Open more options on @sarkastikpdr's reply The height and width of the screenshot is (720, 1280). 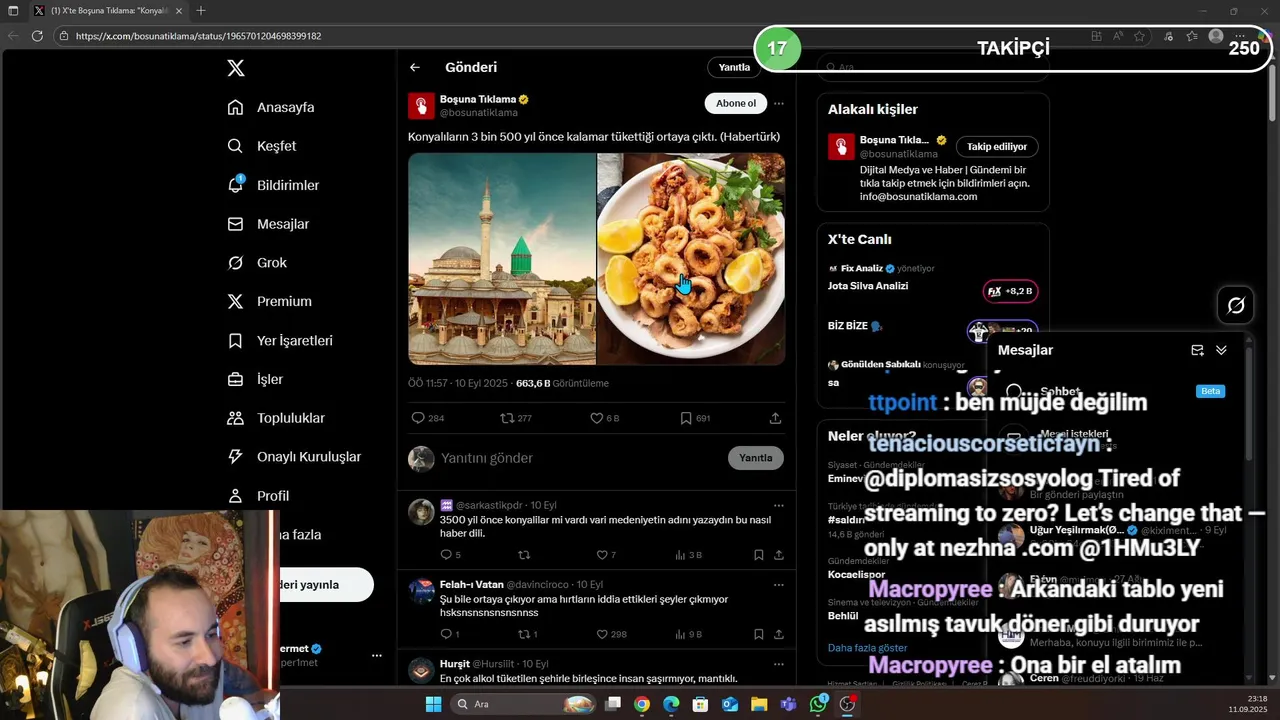pyautogui.click(x=779, y=505)
